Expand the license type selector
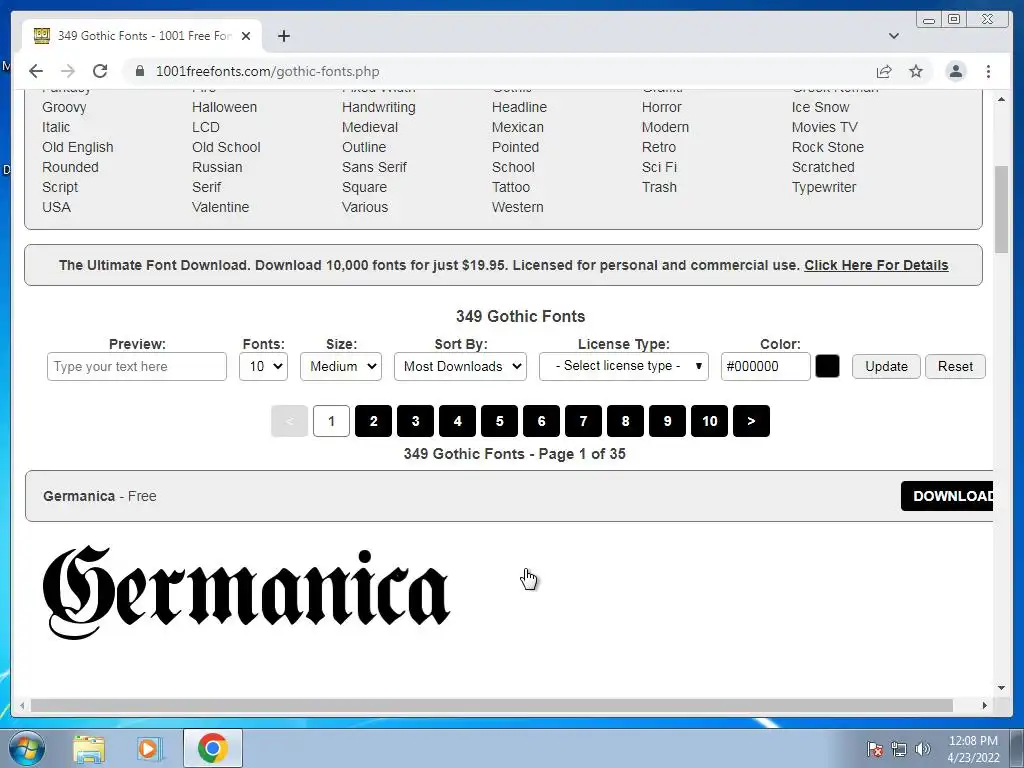Screen dimensions: 1024x768 (624, 366)
